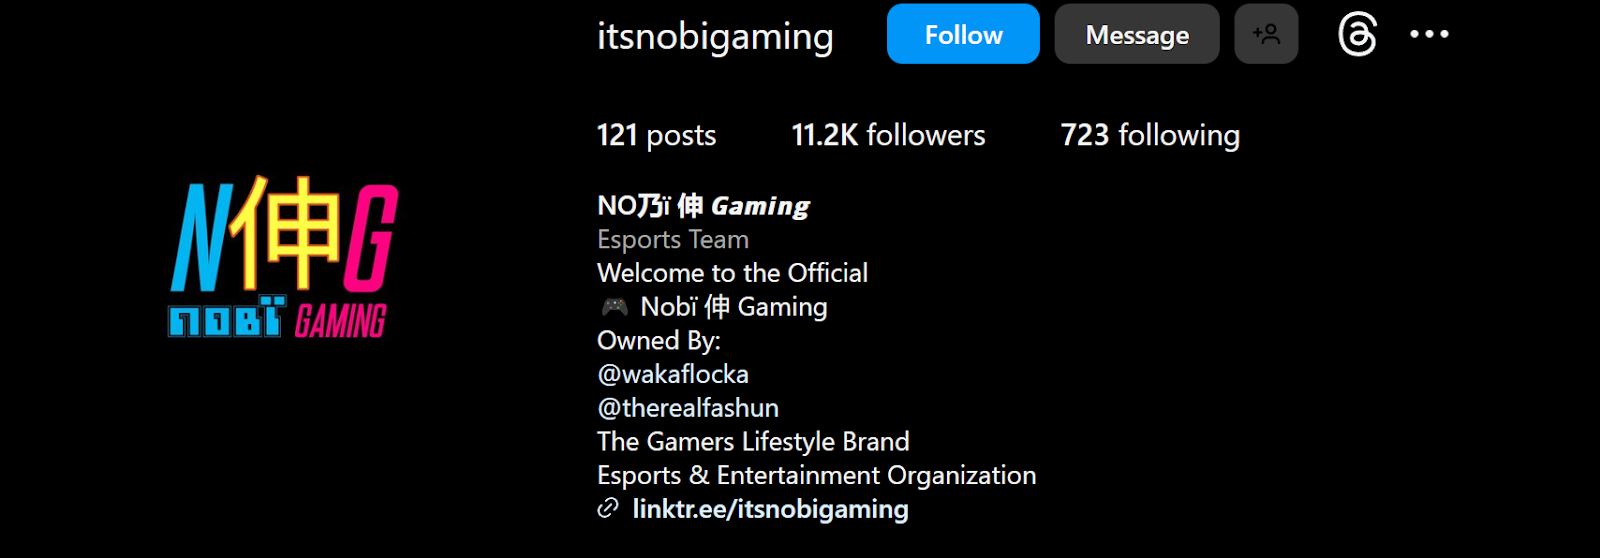Viewport: 1600px width, 558px height.
Task: Open the three-dot more options menu
Action: click(1429, 35)
